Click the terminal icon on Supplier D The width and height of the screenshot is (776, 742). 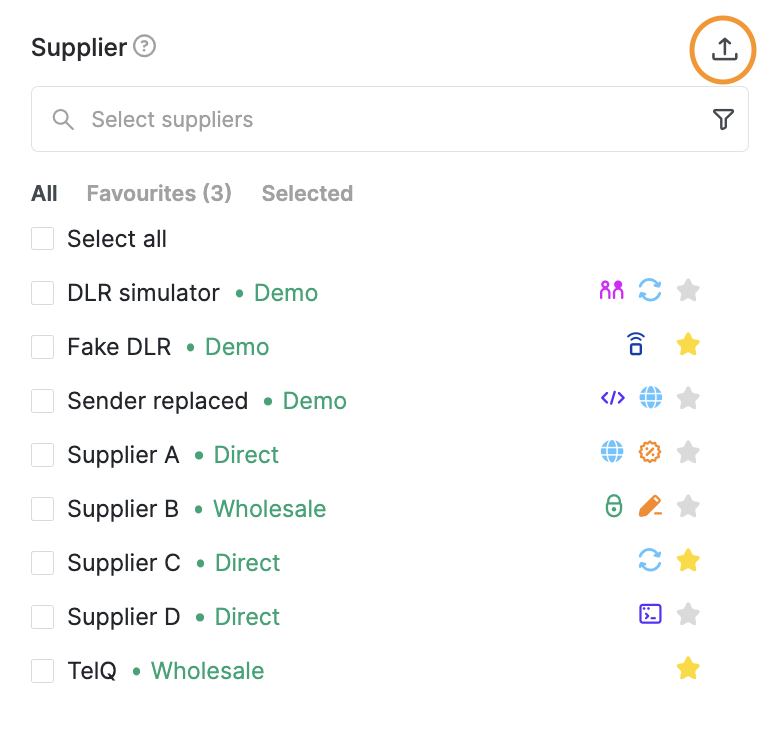coord(650,614)
